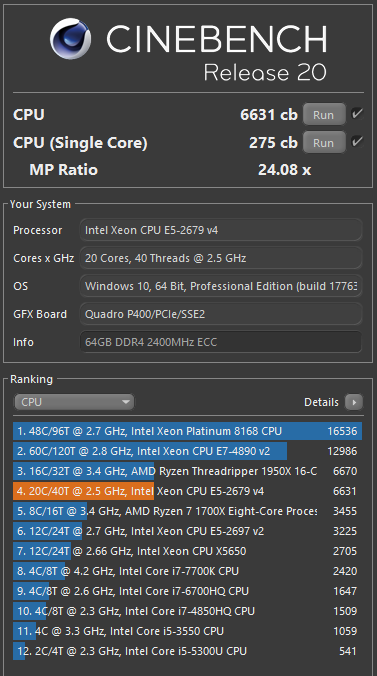Toggle the CPU test checkbox
The image size is (377, 676).
point(357,114)
